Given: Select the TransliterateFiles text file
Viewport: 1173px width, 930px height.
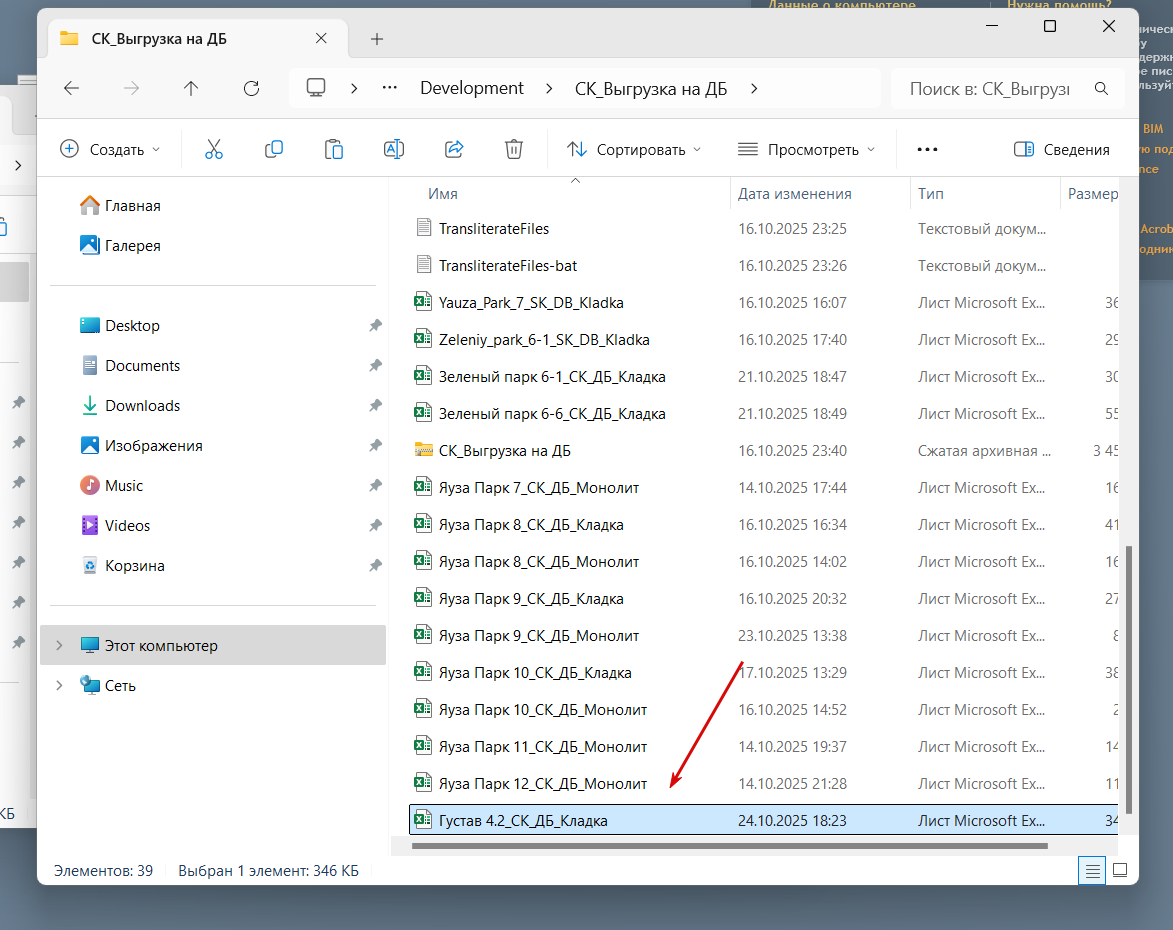Looking at the screenshot, I should click(x=763, y=229).
